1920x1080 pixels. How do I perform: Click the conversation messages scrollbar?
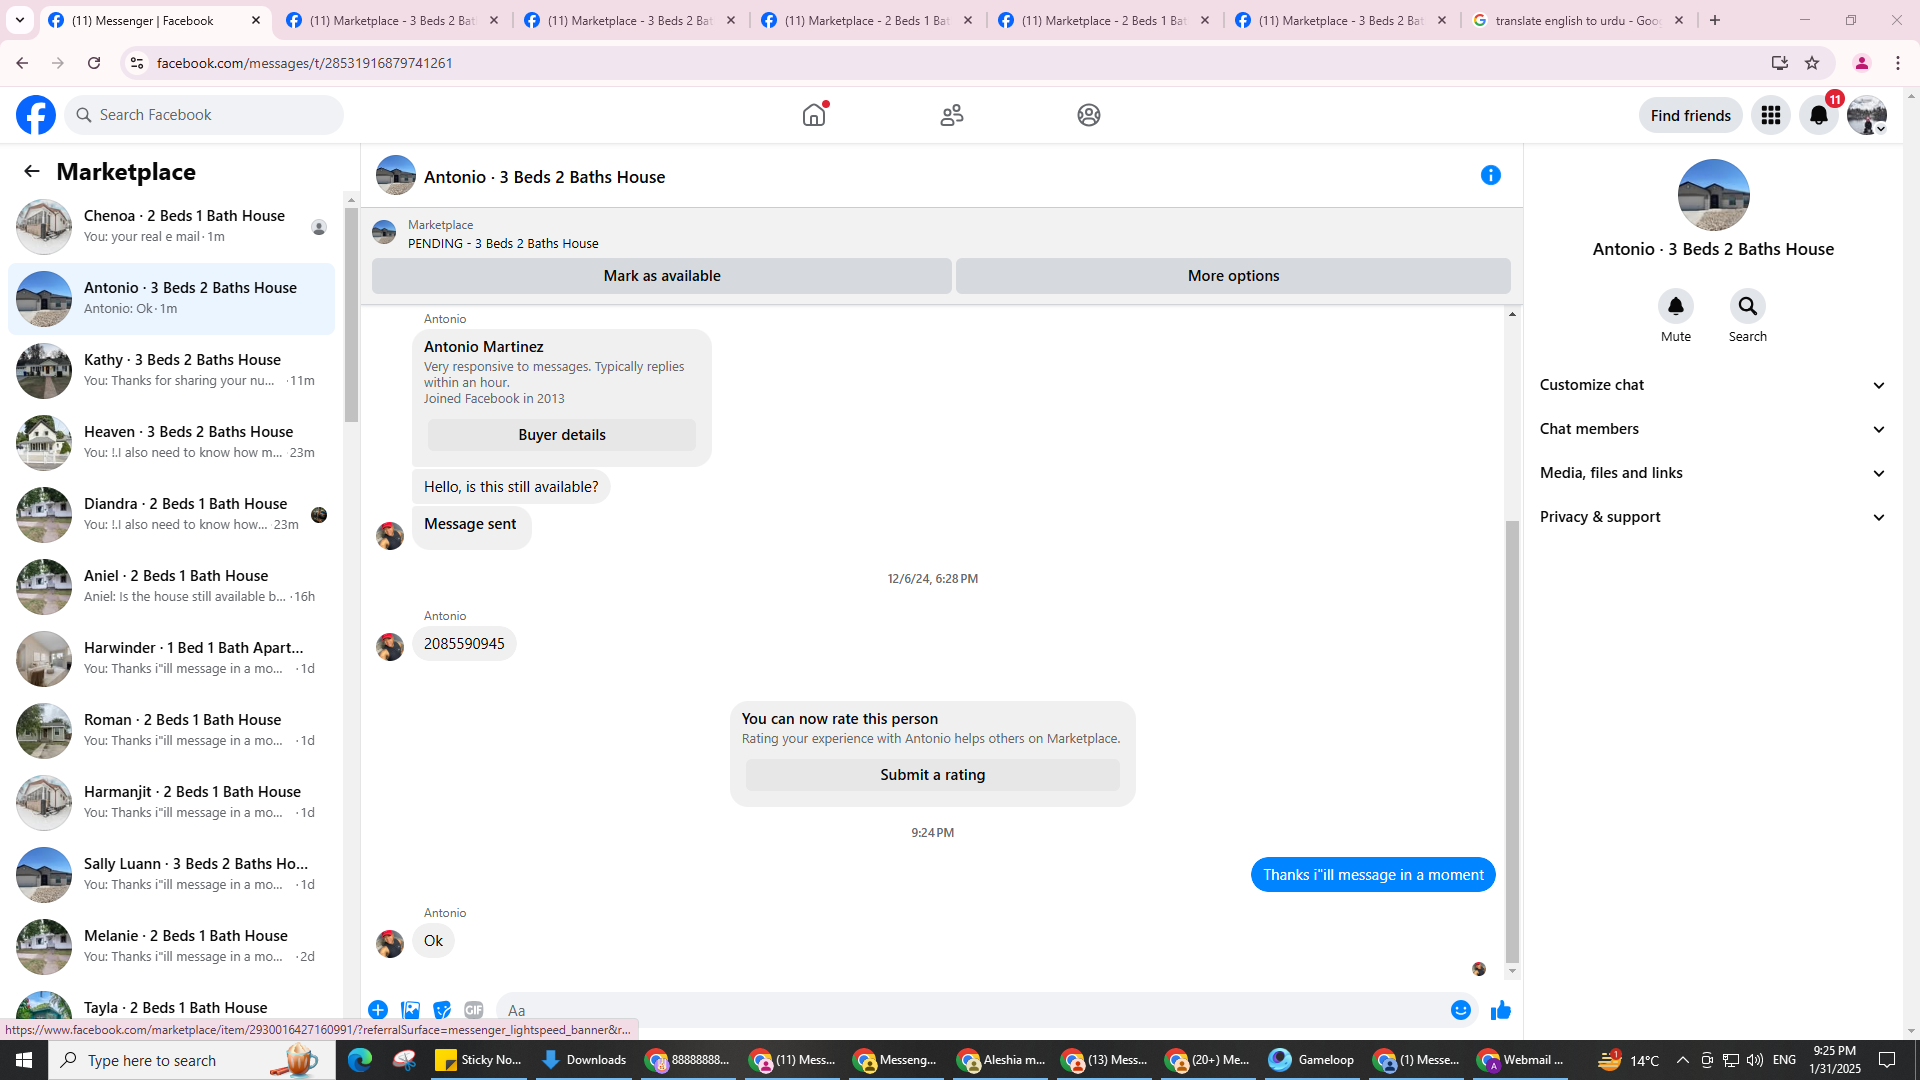1512,742
